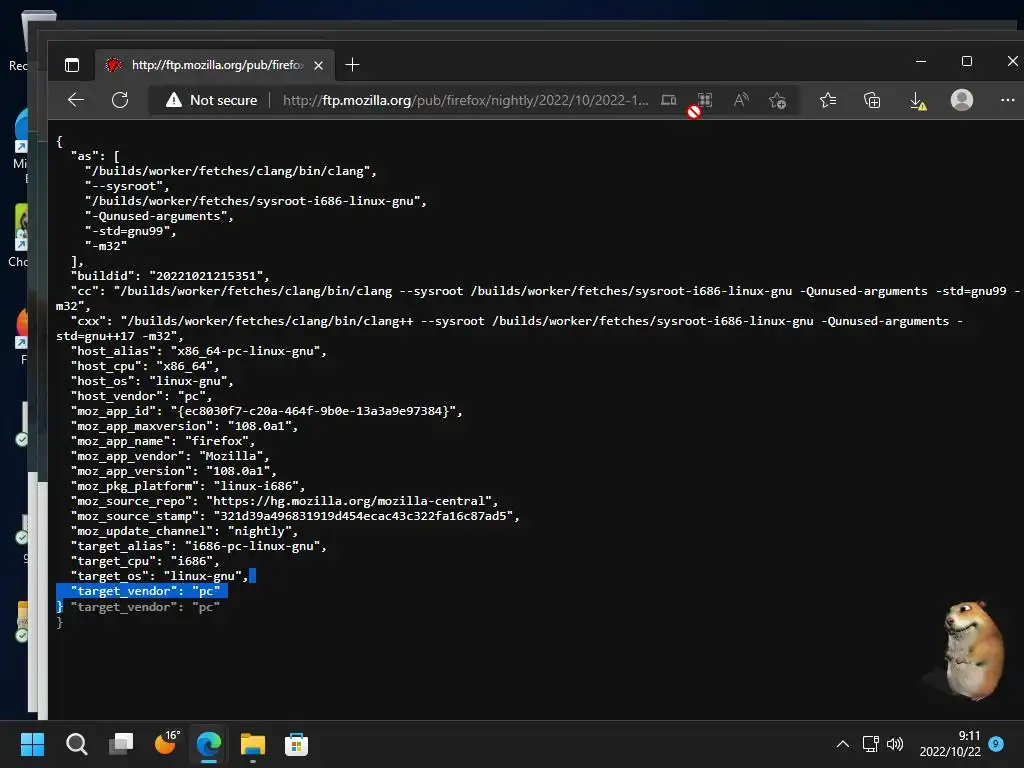Refresh the current page
The height and width of the screenshot is (768, 1024).
coord(120,100)
